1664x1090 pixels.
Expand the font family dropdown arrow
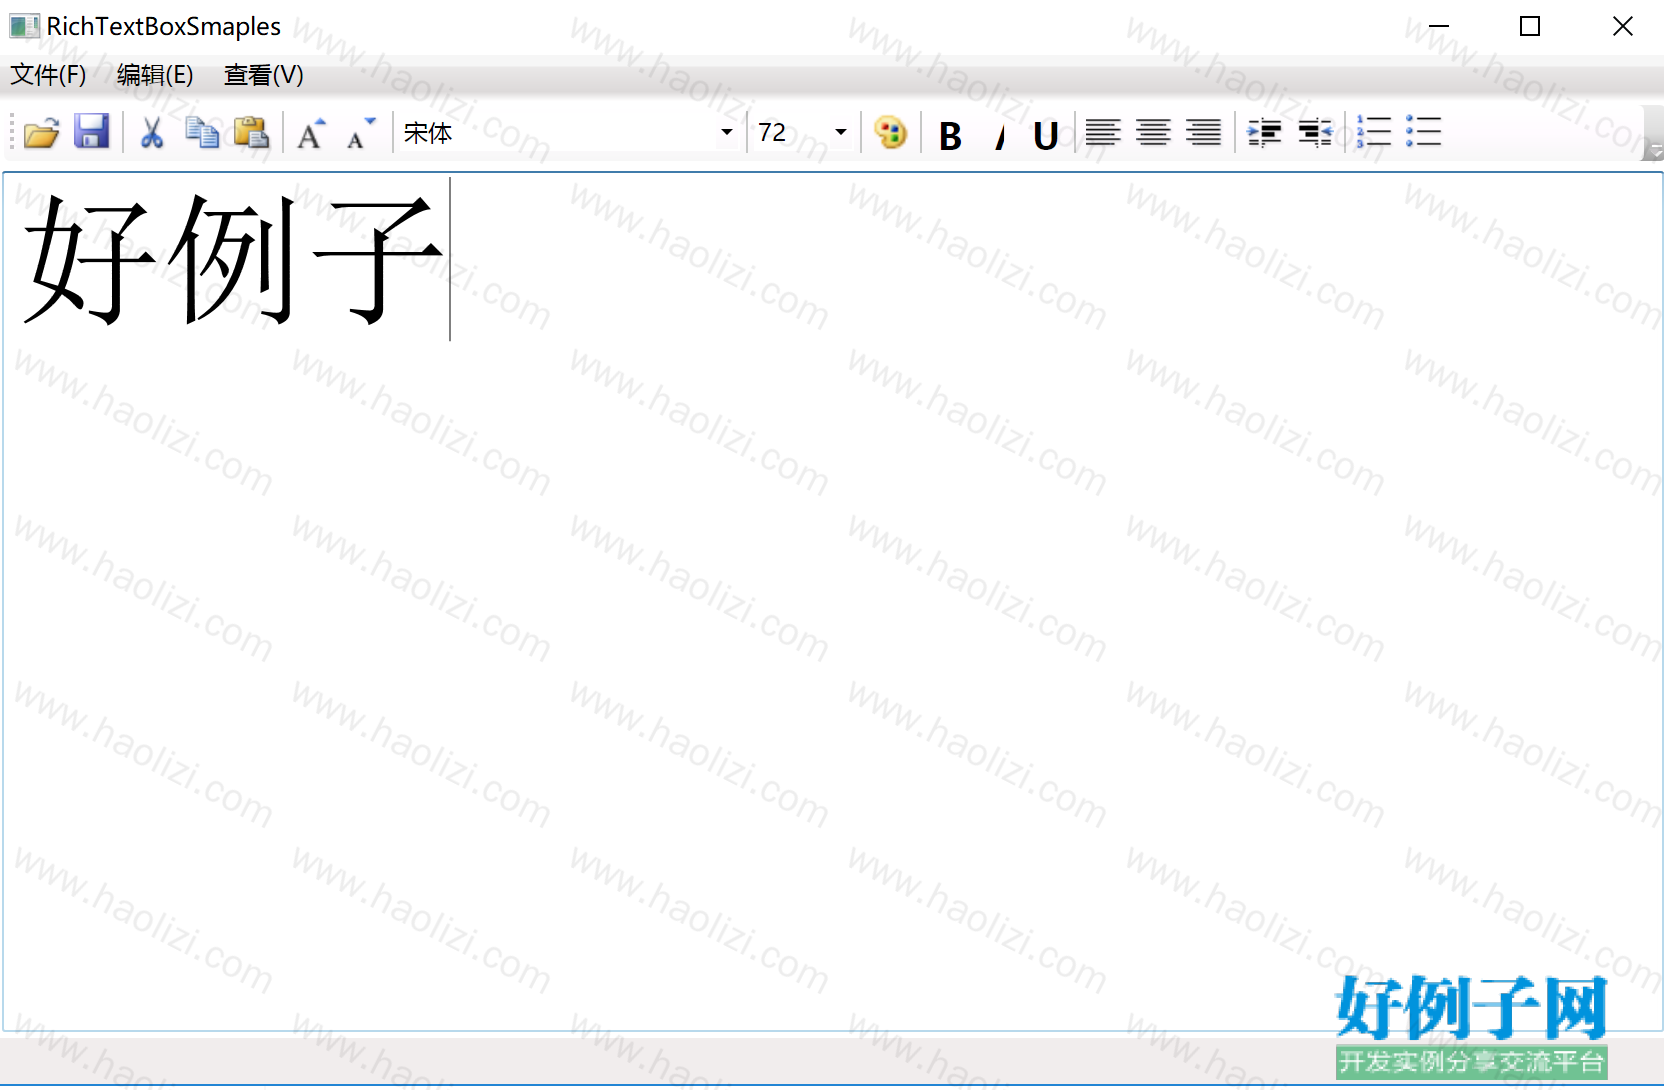tap(727, 132)
